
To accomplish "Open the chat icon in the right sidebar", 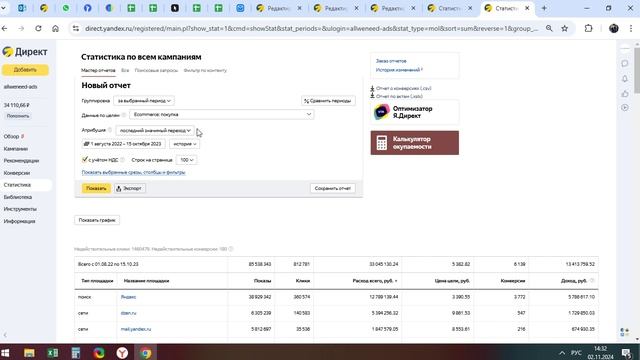I will click(625, 64).
